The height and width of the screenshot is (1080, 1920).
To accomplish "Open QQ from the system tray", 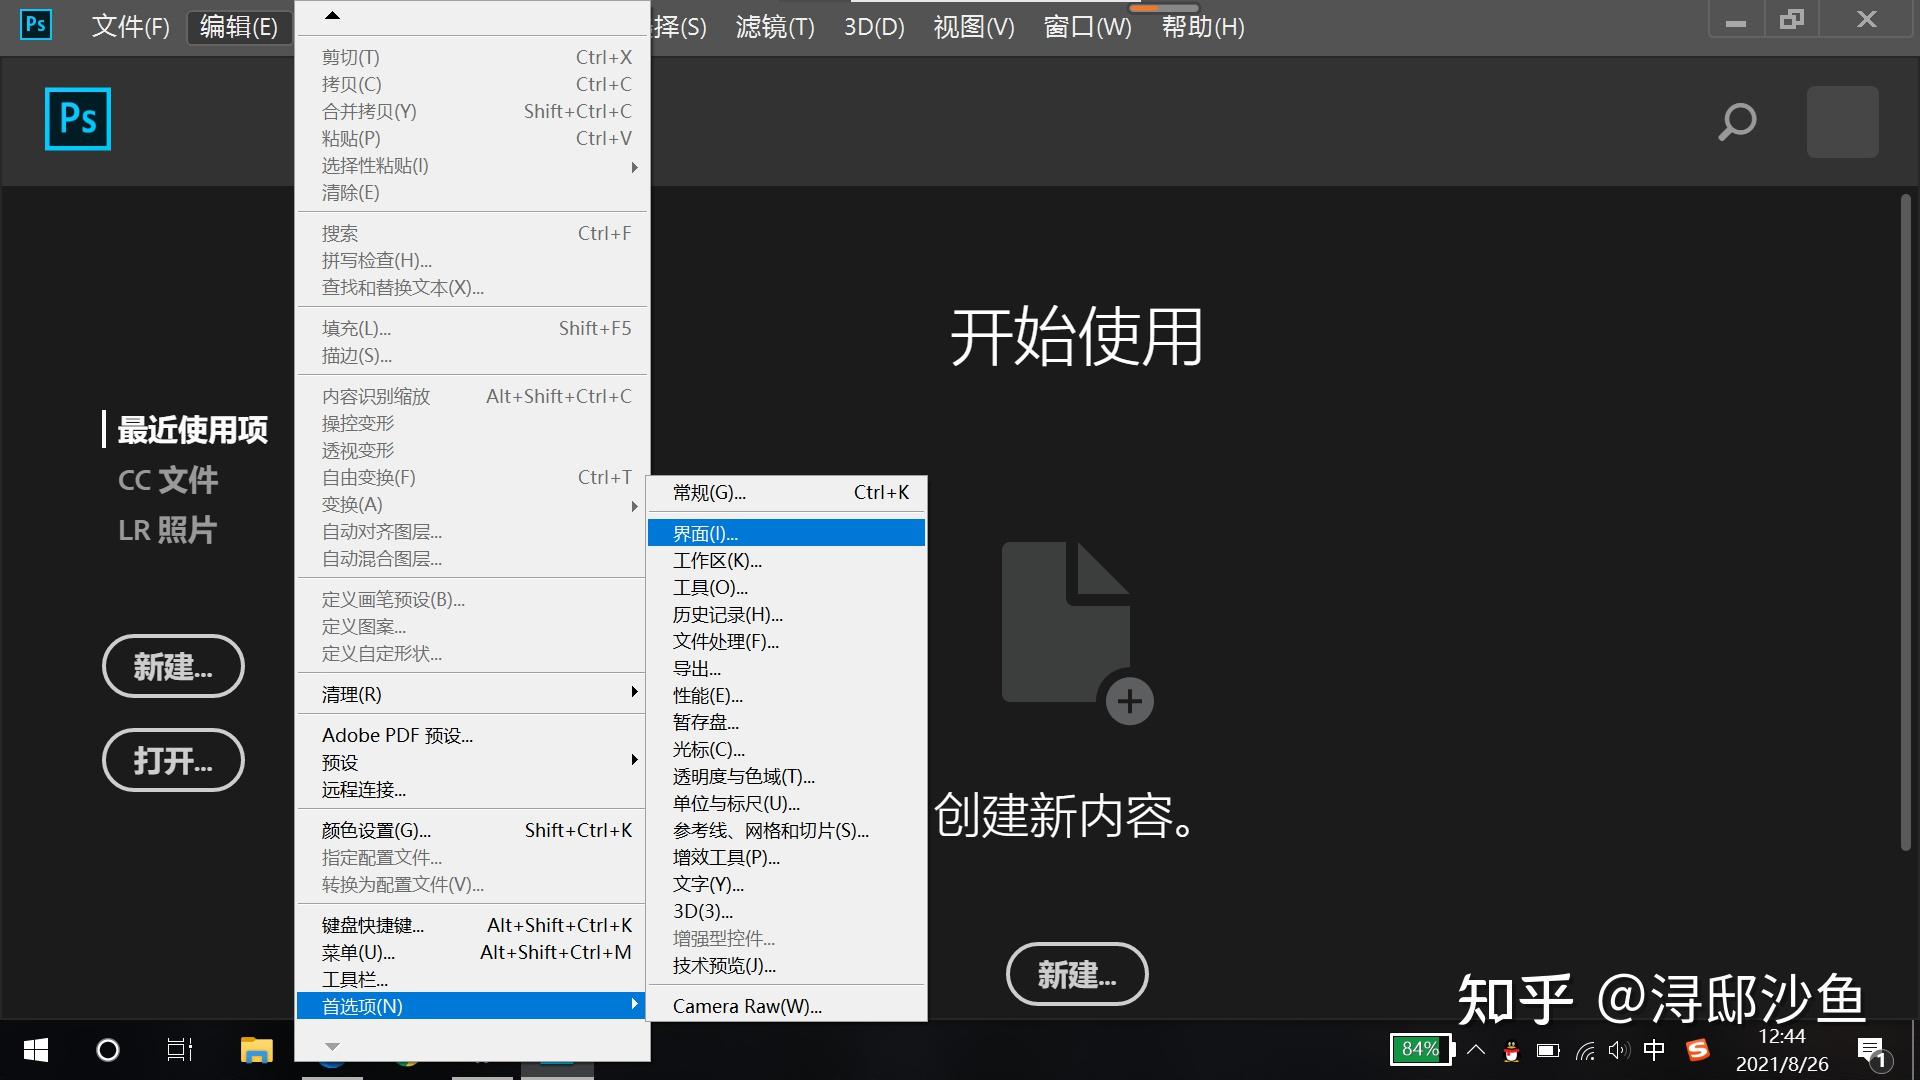I will click(x=1513, y=1051).
